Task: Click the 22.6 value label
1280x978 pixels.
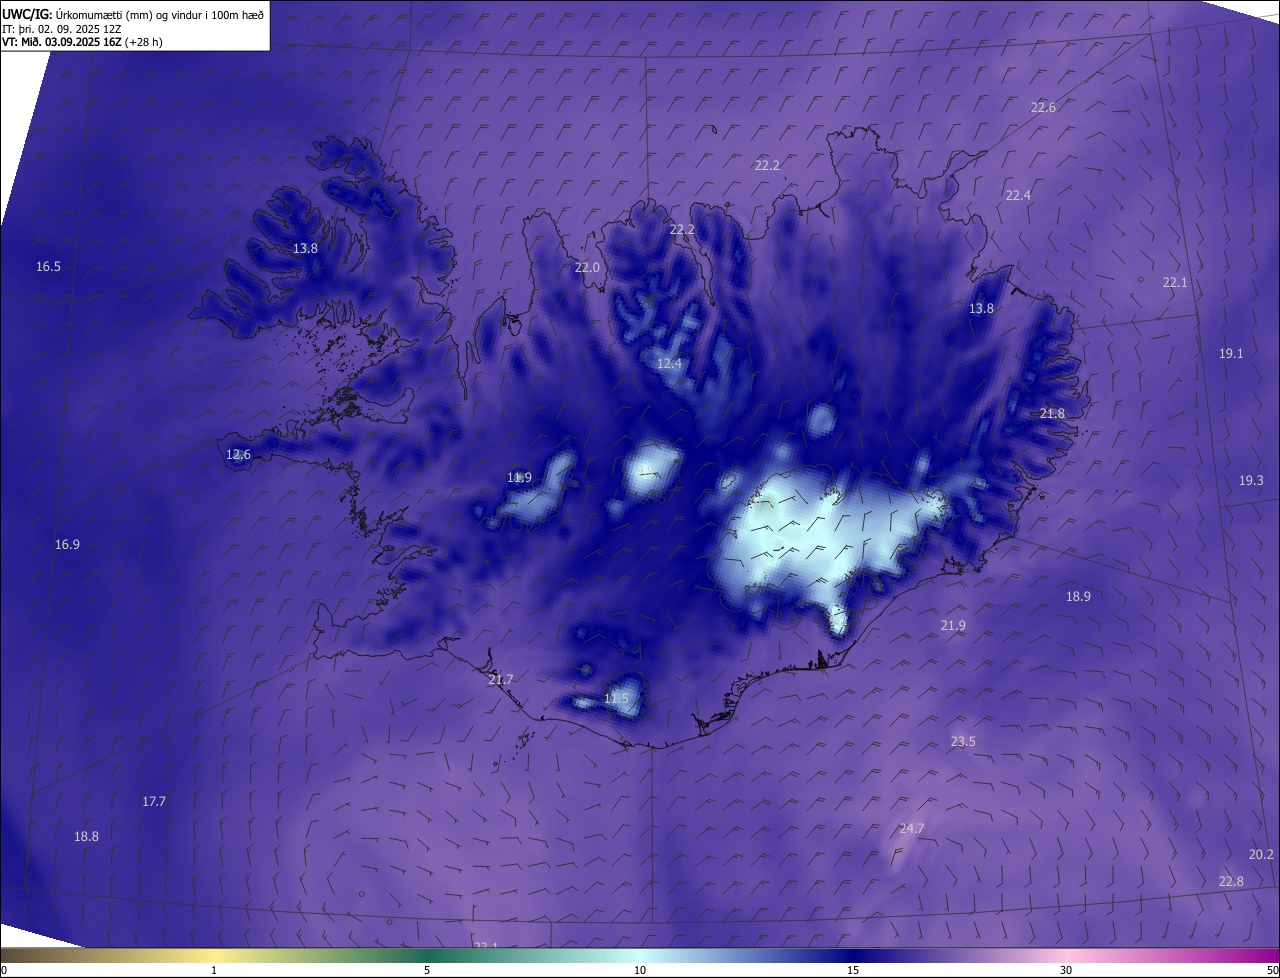Action: pos(1043,107)
